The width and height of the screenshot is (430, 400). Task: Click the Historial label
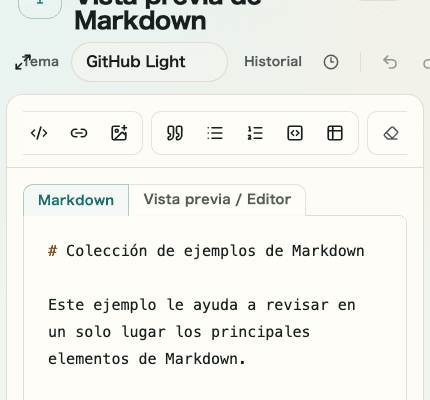[x=273, y=62]
